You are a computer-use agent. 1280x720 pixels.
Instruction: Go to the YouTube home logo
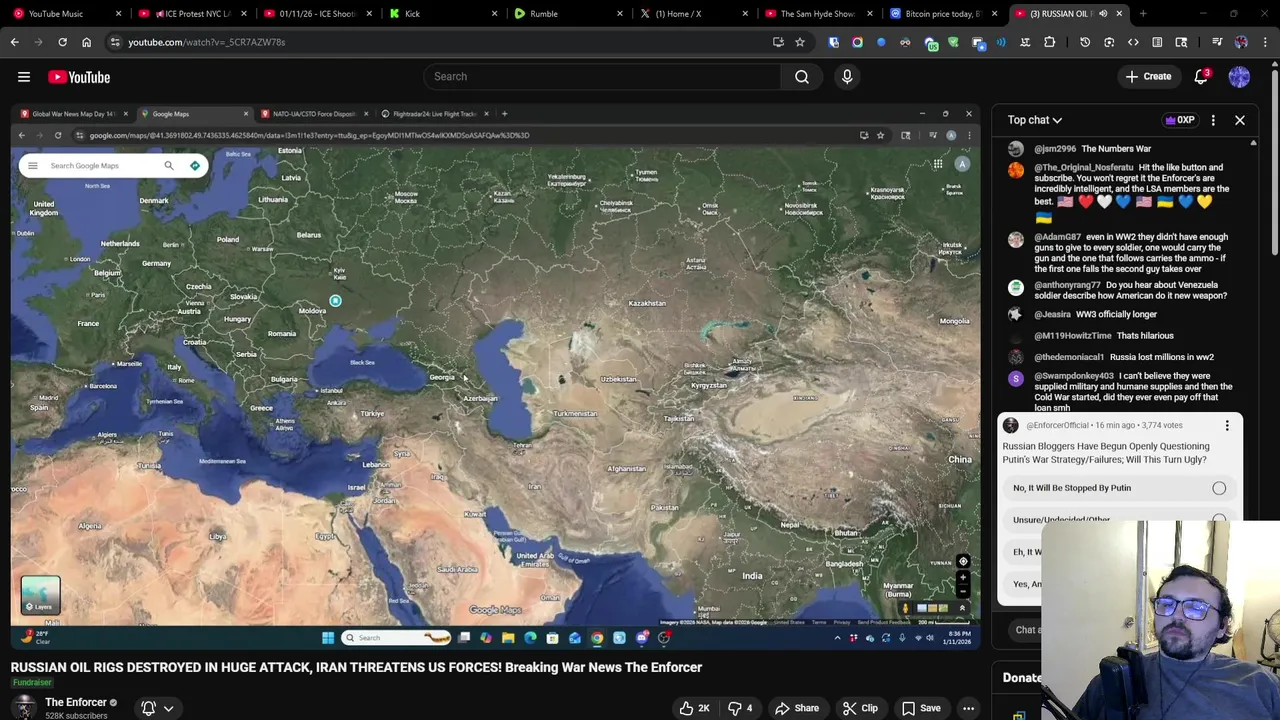click(x=79, y=77)
